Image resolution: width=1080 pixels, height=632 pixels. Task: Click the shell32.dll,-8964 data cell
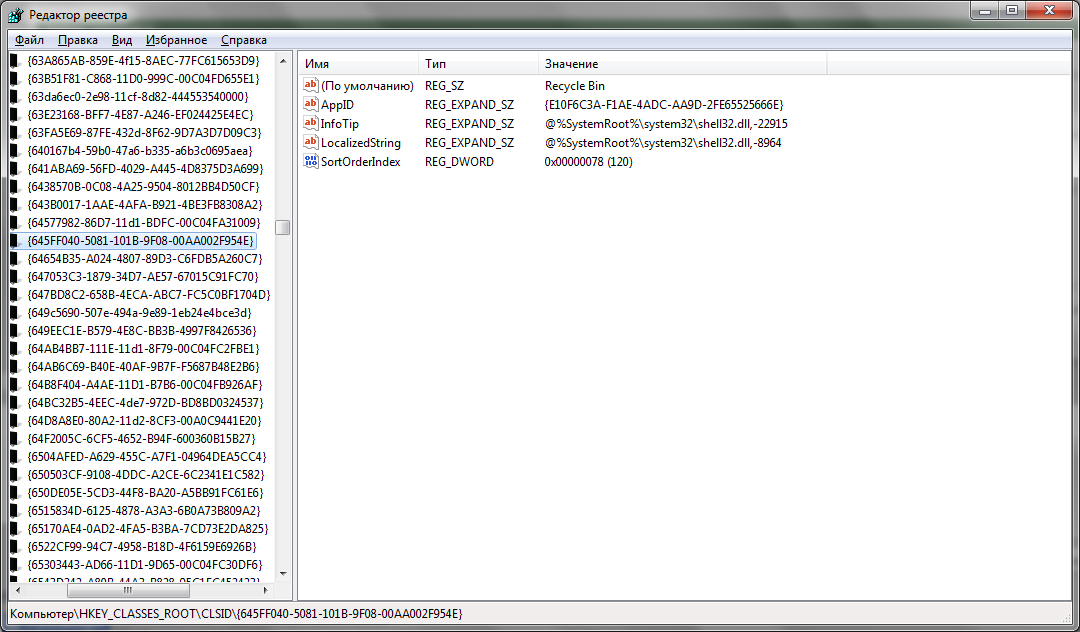663,143
